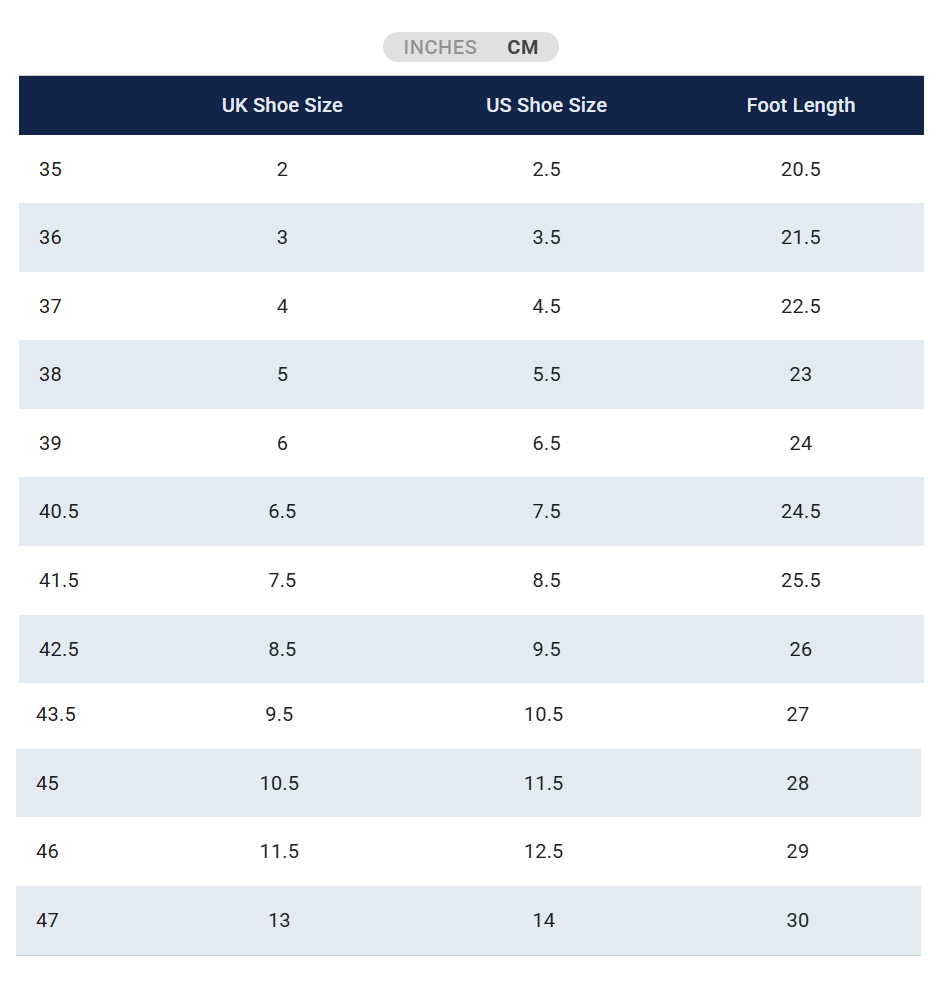The width and height of the screenshot is (945, 995).
Task: Select the size 47 row label
Action: click(x=47, y=920)
